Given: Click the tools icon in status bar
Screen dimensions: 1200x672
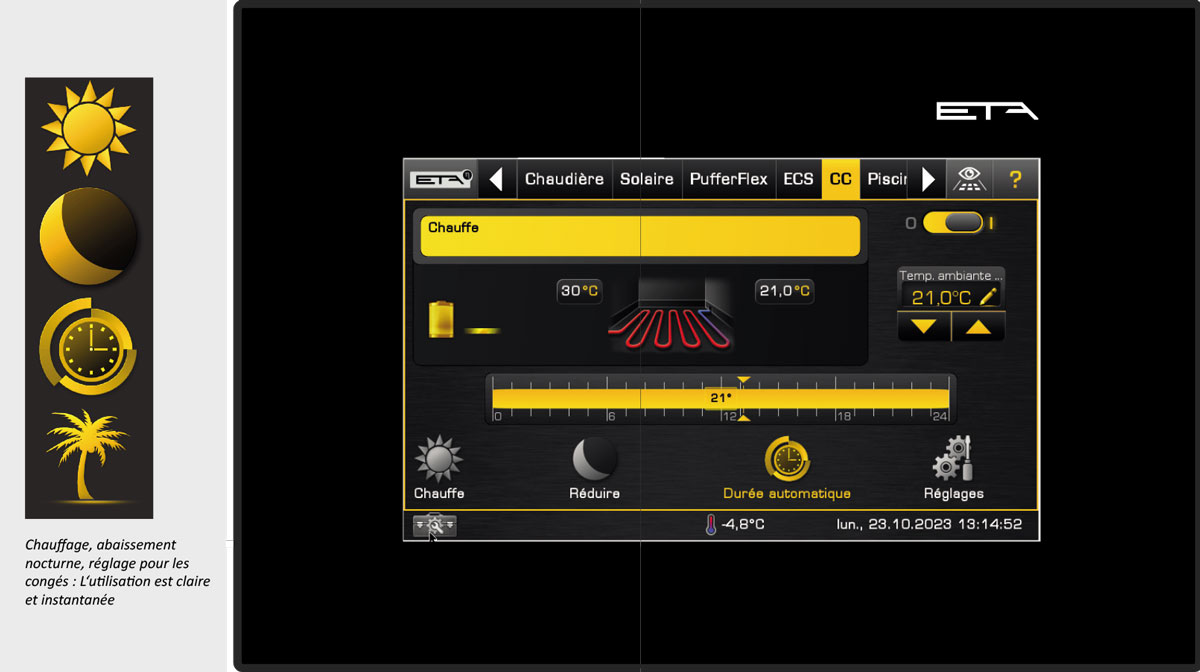Looking at the screenshot, I should click(434, 524).
